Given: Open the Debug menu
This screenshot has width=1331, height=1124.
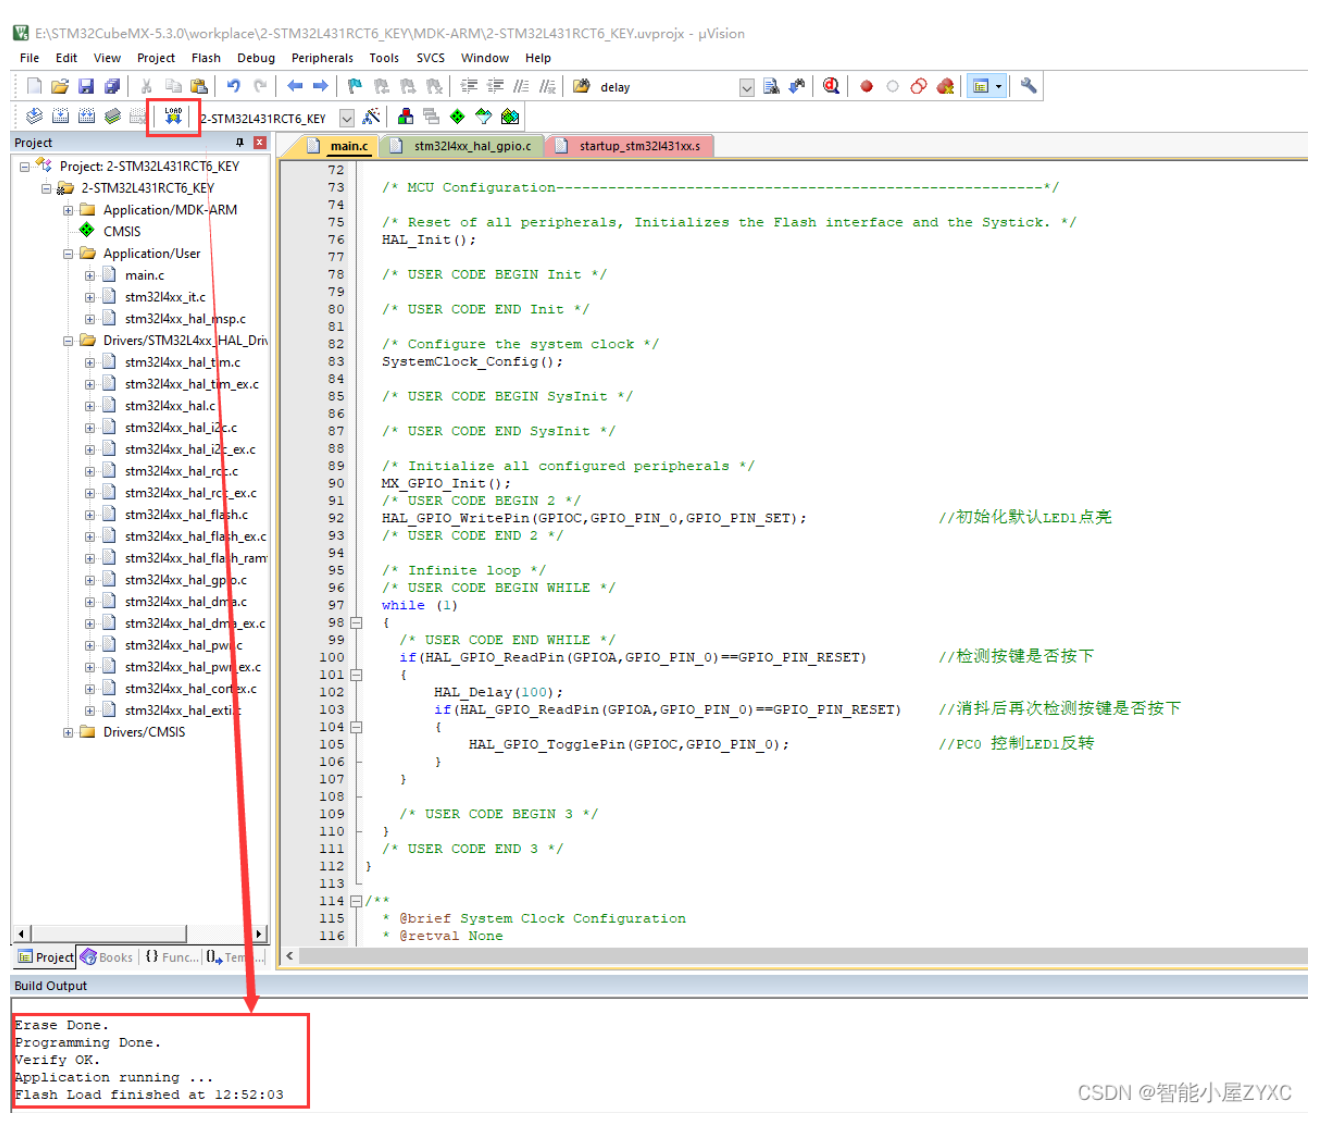Looking at the screenshot, I should (256, 58).
